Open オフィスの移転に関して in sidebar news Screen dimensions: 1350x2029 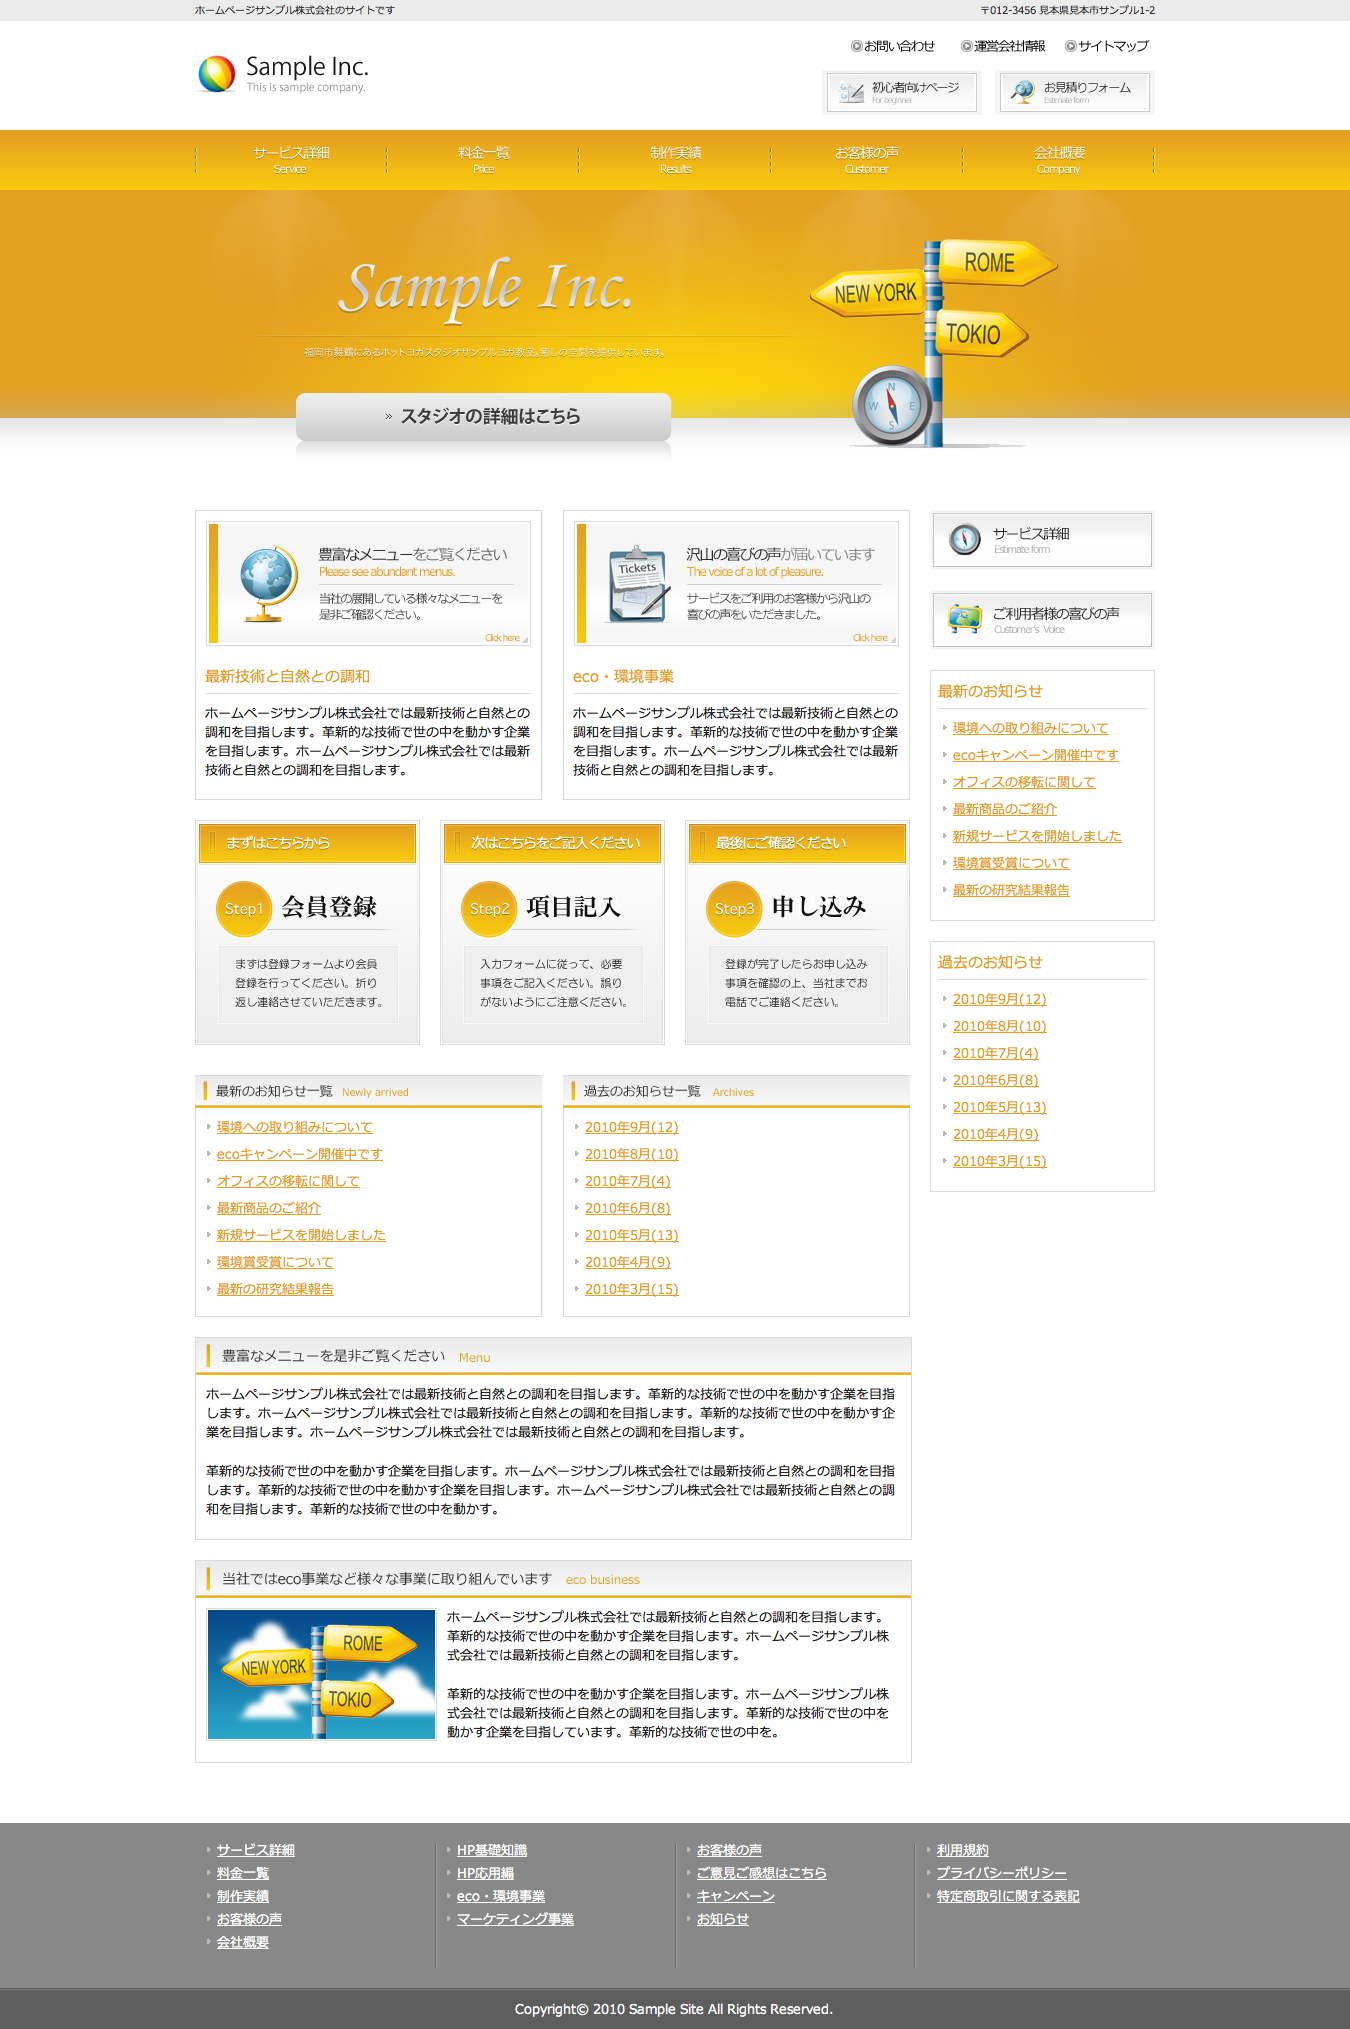pyautogui.click(x=1023, y=782)
